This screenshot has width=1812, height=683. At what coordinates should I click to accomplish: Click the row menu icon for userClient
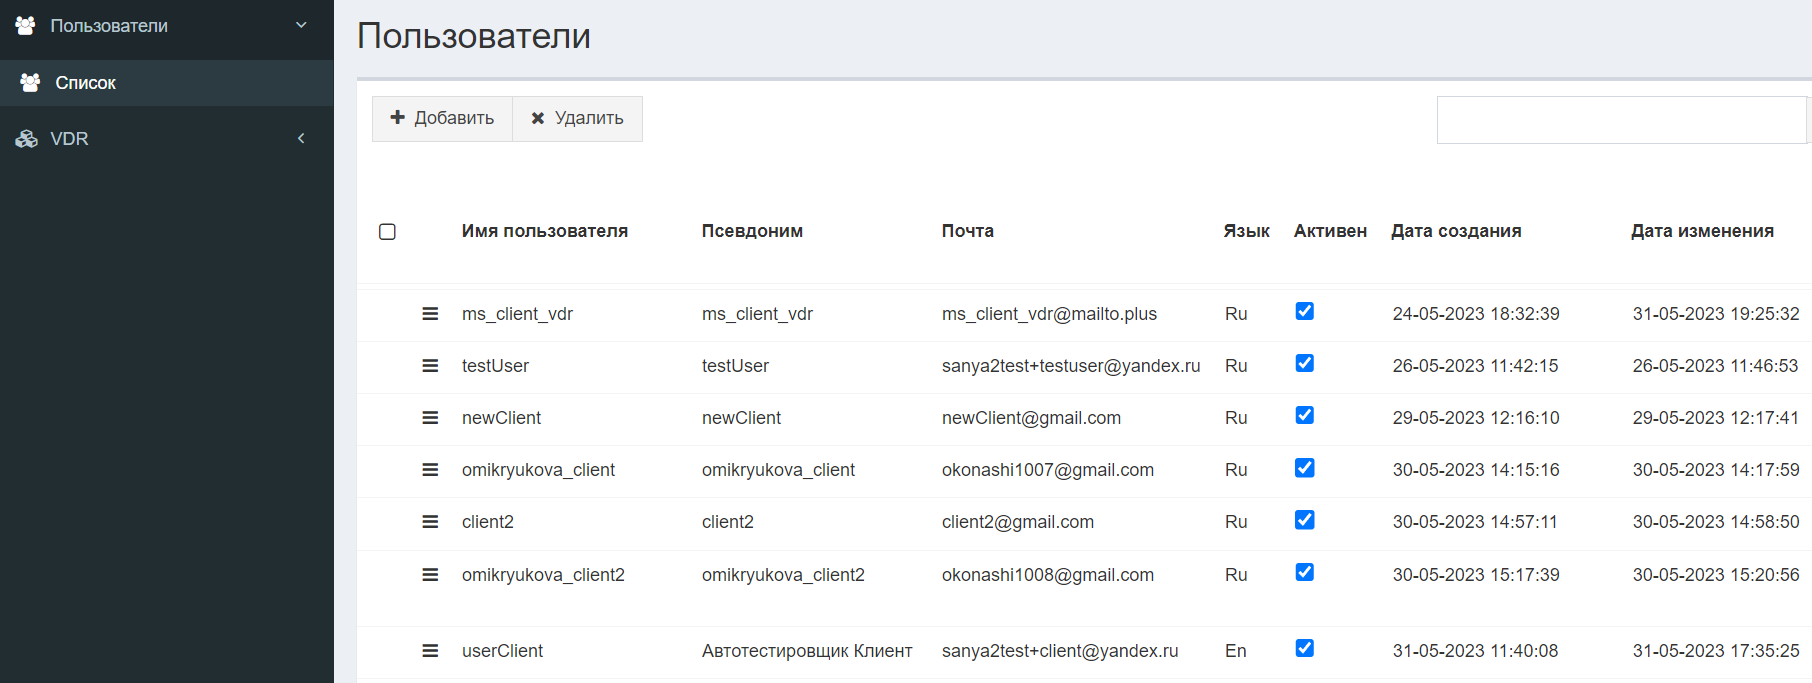tap(430, 651)
